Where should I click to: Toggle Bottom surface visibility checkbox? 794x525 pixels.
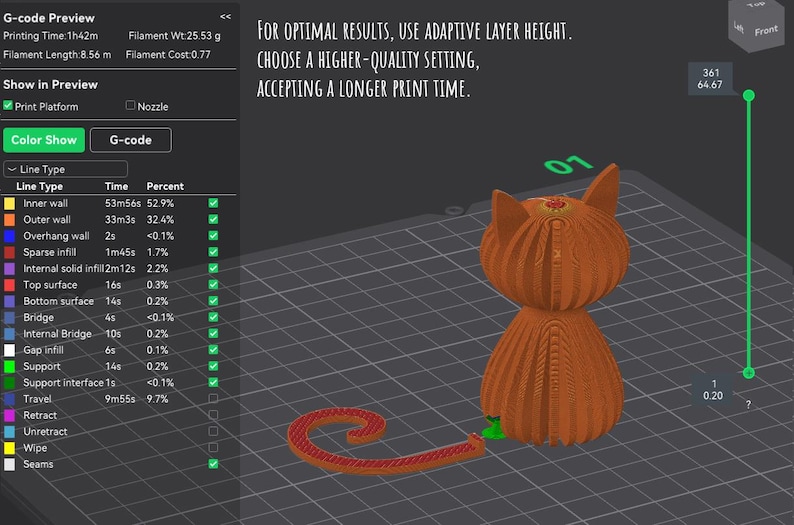[213, 301]
